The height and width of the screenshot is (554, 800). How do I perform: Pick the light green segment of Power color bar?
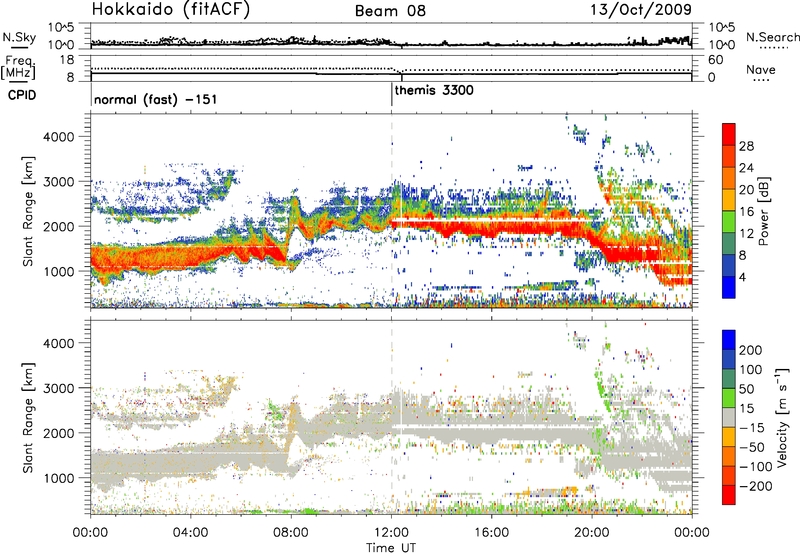point(729,222)
